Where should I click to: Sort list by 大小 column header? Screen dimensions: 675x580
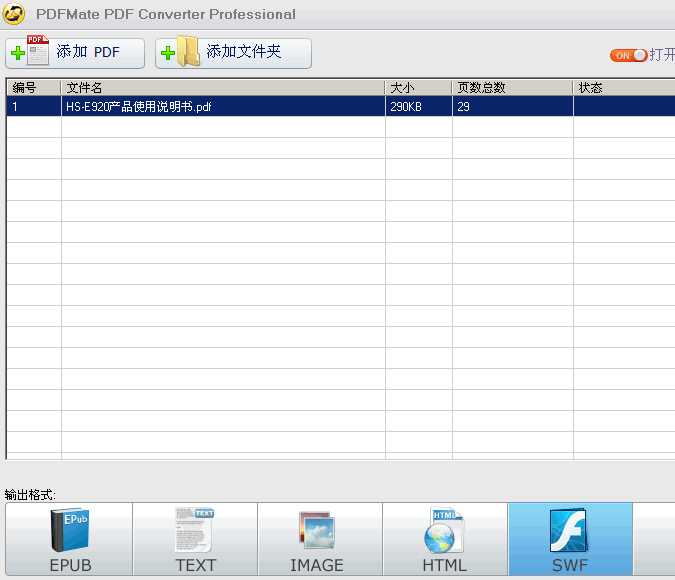coord(418,88)
